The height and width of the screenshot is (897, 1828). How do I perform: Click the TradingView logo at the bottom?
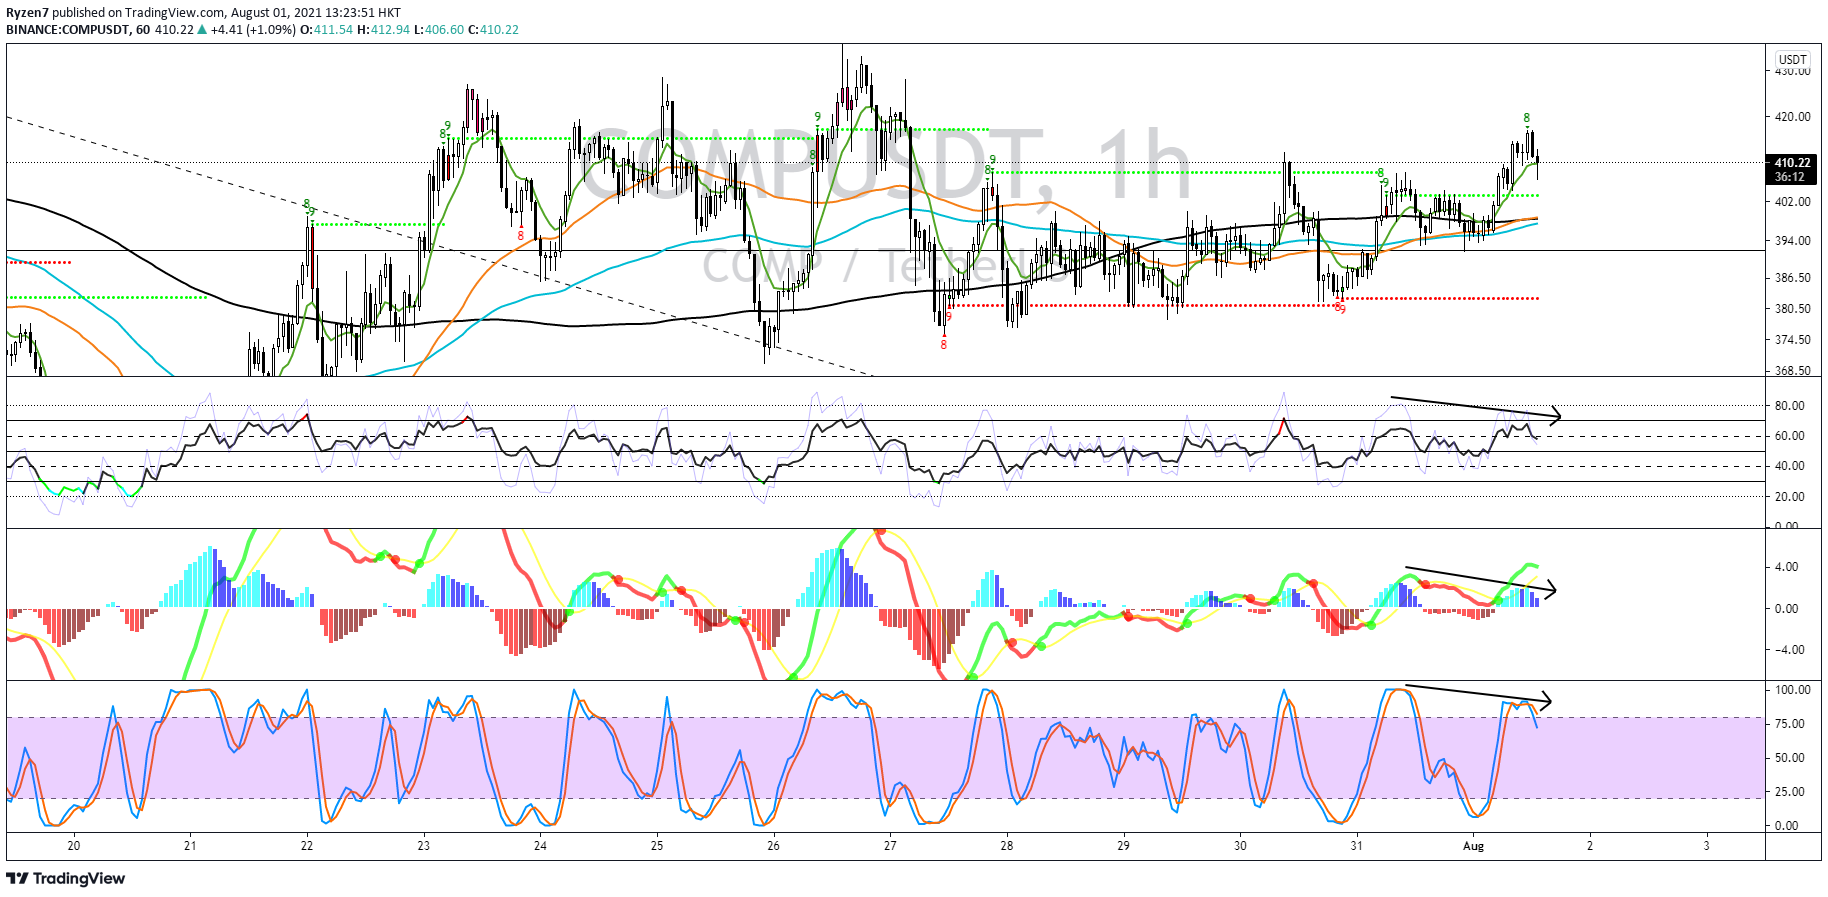[66, 879]
